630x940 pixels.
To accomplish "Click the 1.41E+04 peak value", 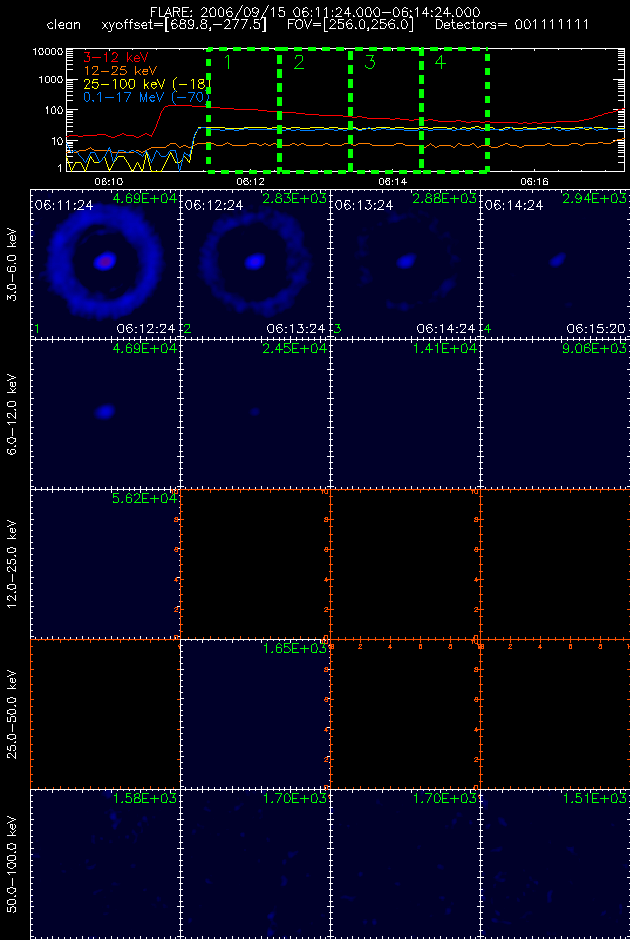I will click(x=444, y=348).
